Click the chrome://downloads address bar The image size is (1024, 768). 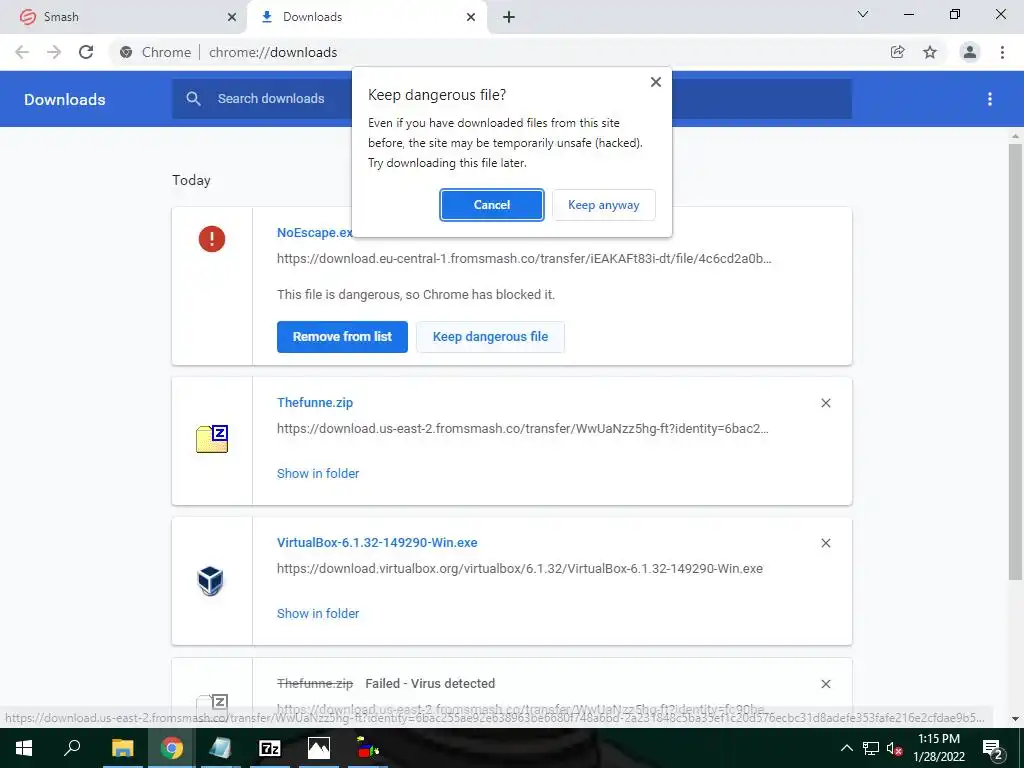[272, 52]
